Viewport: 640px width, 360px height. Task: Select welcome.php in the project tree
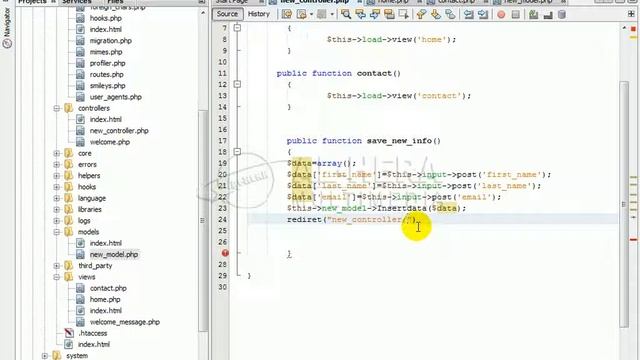tap(110, 142)
